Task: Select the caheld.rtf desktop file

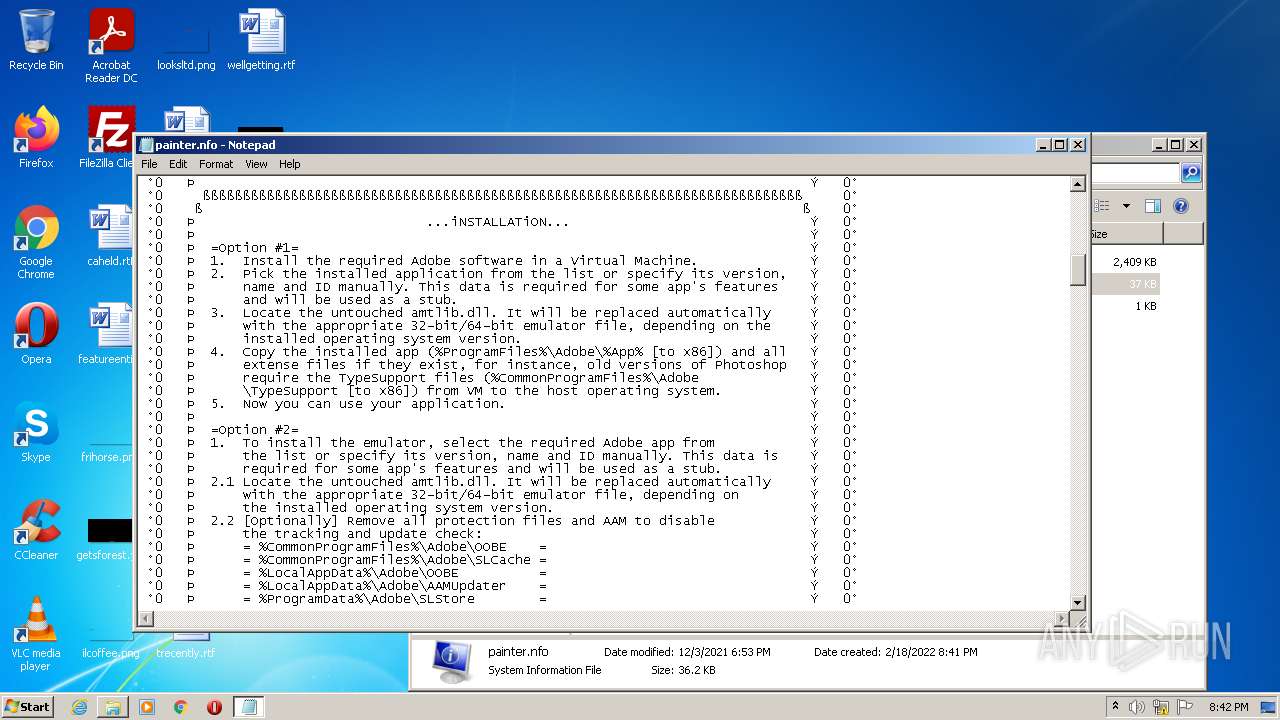Action: click(111, 236)
